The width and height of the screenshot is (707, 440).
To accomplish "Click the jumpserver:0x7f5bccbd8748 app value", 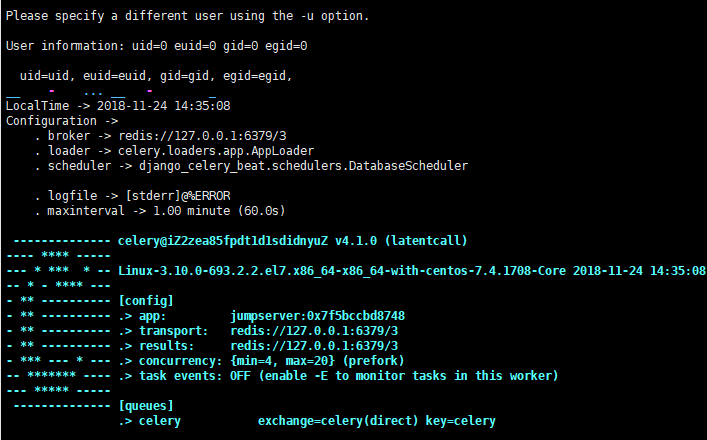I will [317, 316].
